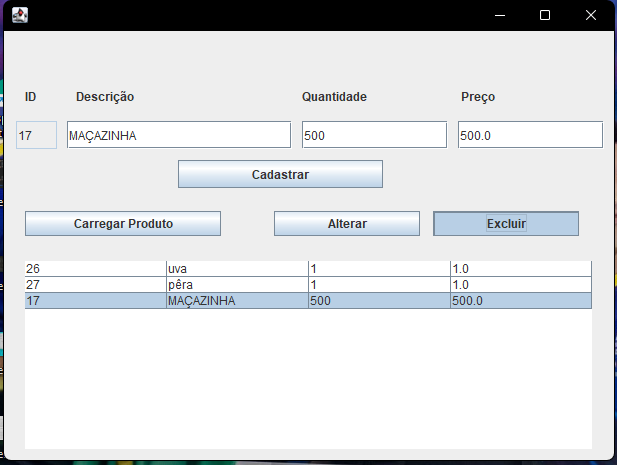This screenshot has height=465, width=617.
Task: Select the quantity cell in pêra row
Action: [379, 285]
